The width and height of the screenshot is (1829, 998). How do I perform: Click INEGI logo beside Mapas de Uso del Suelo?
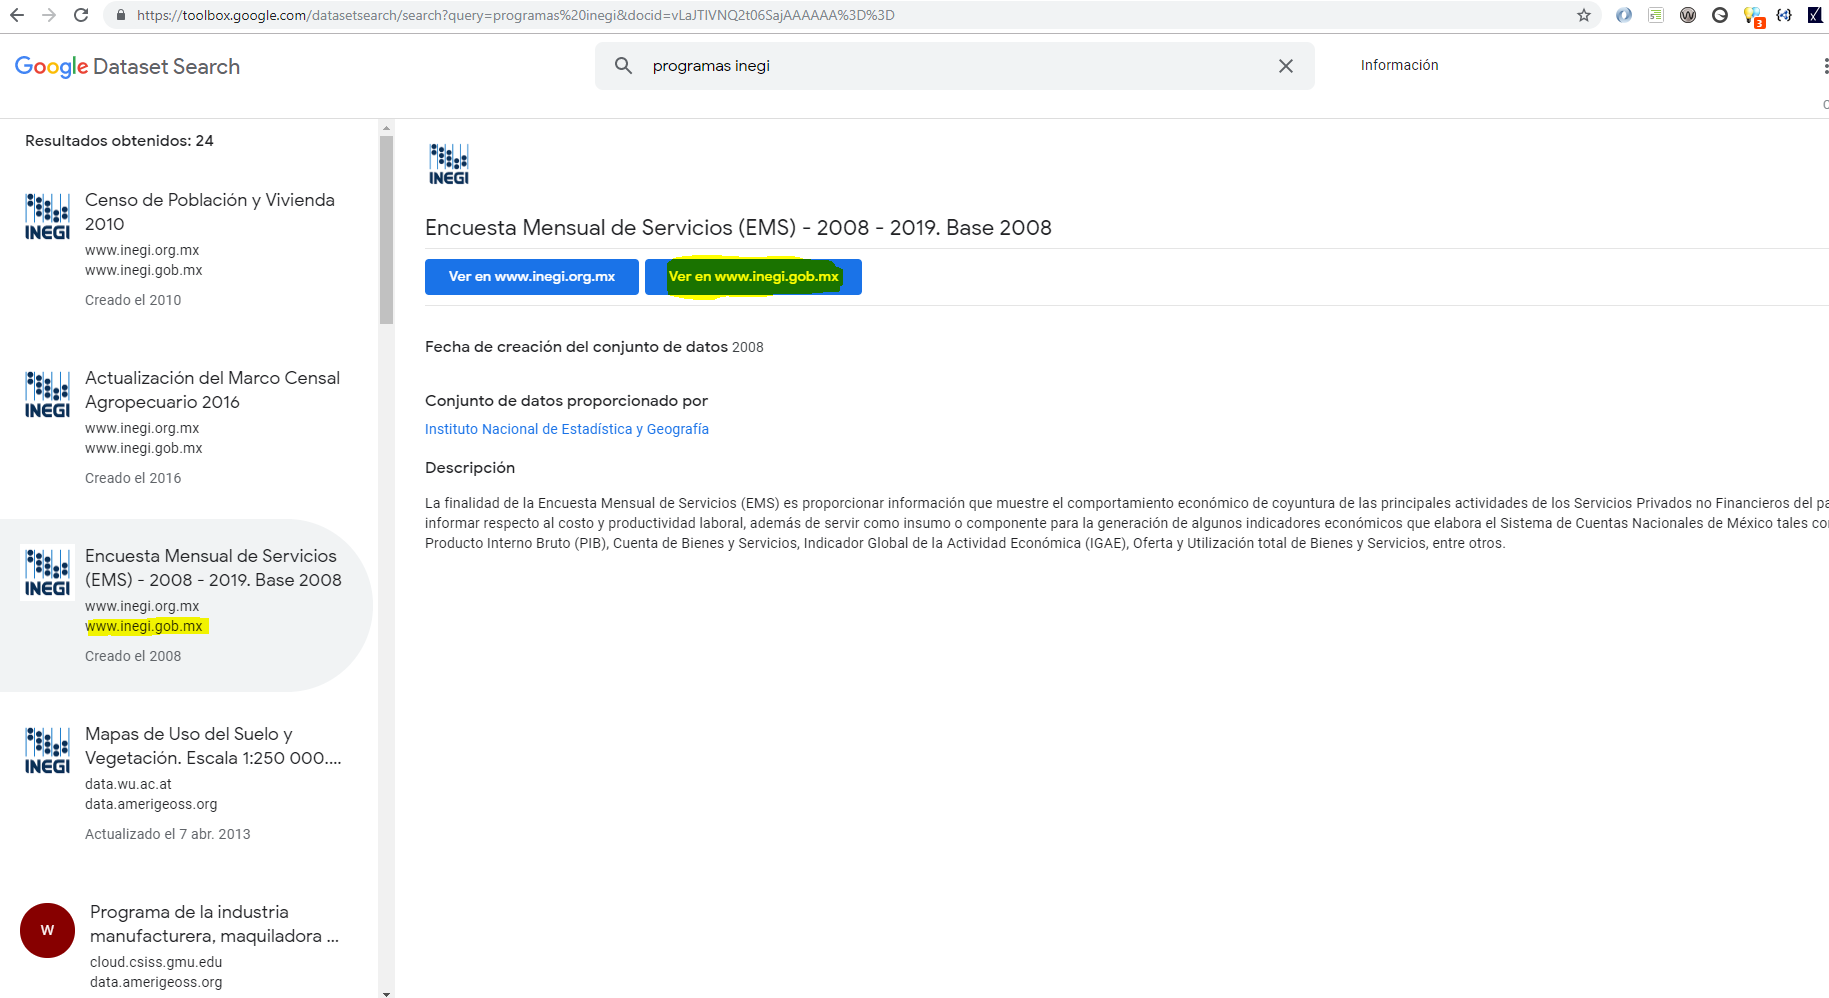(47, 750)
